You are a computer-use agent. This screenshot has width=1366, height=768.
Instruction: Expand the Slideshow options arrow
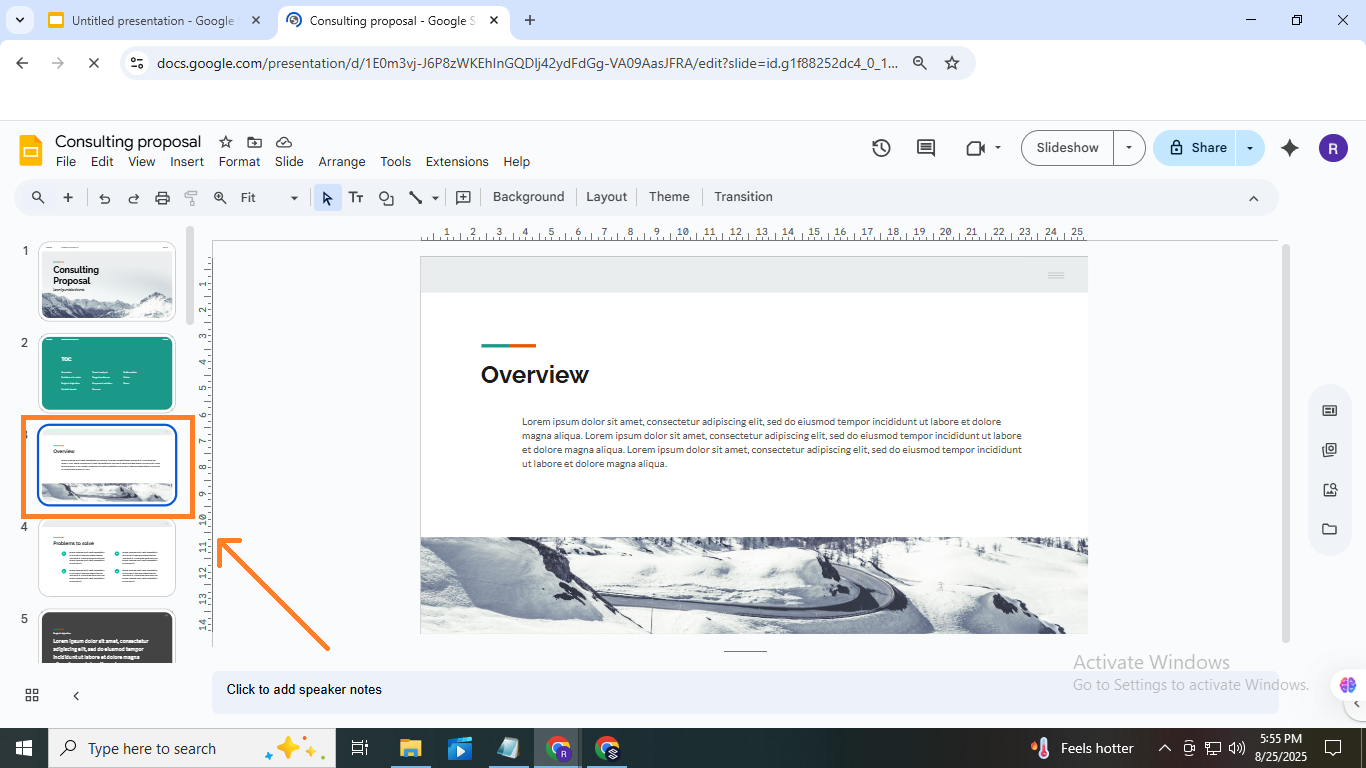tap(1129, 148)
